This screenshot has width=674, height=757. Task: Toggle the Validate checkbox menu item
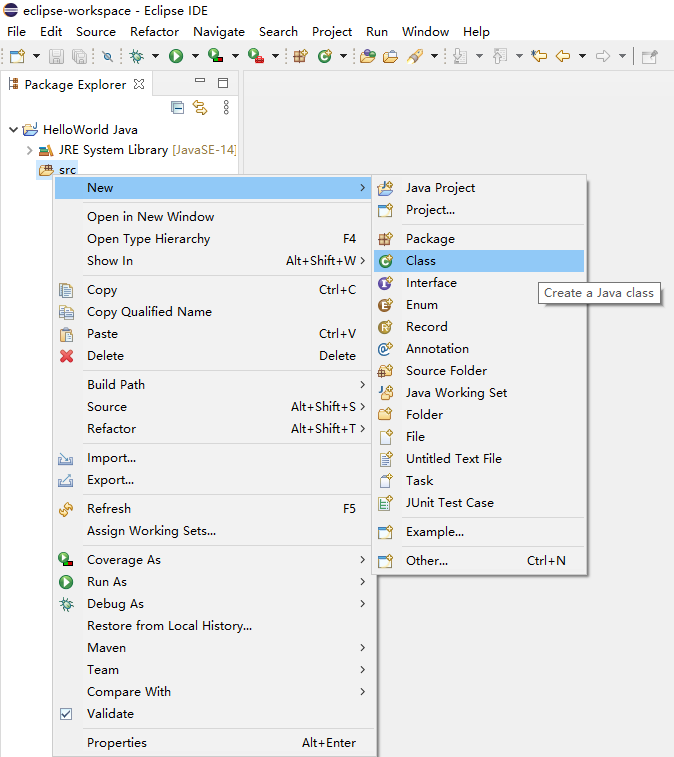(66, 714)
